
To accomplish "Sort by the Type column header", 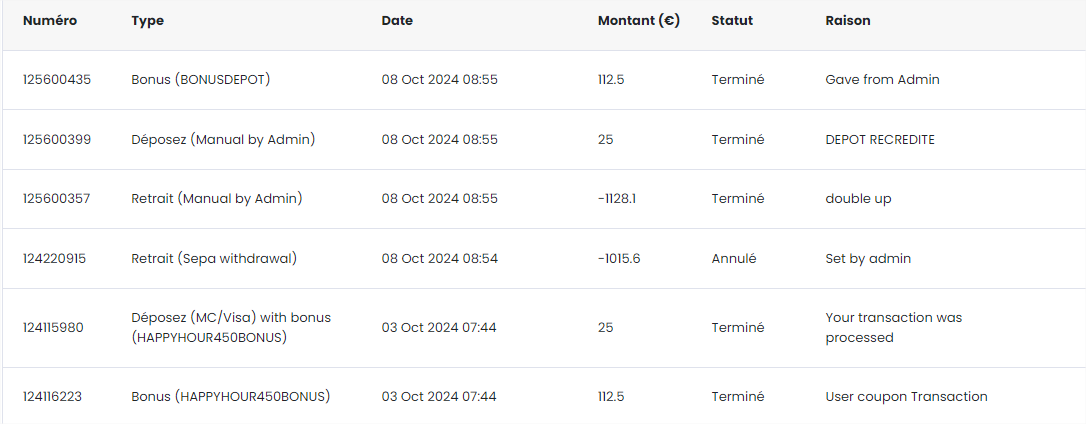I will (148, 21).
